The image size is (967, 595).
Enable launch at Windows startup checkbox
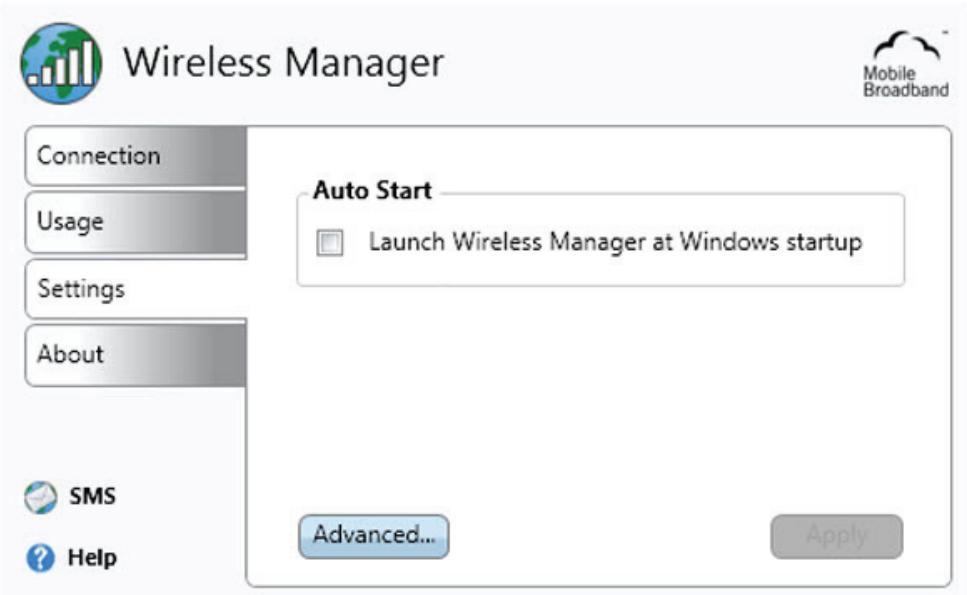330,242
